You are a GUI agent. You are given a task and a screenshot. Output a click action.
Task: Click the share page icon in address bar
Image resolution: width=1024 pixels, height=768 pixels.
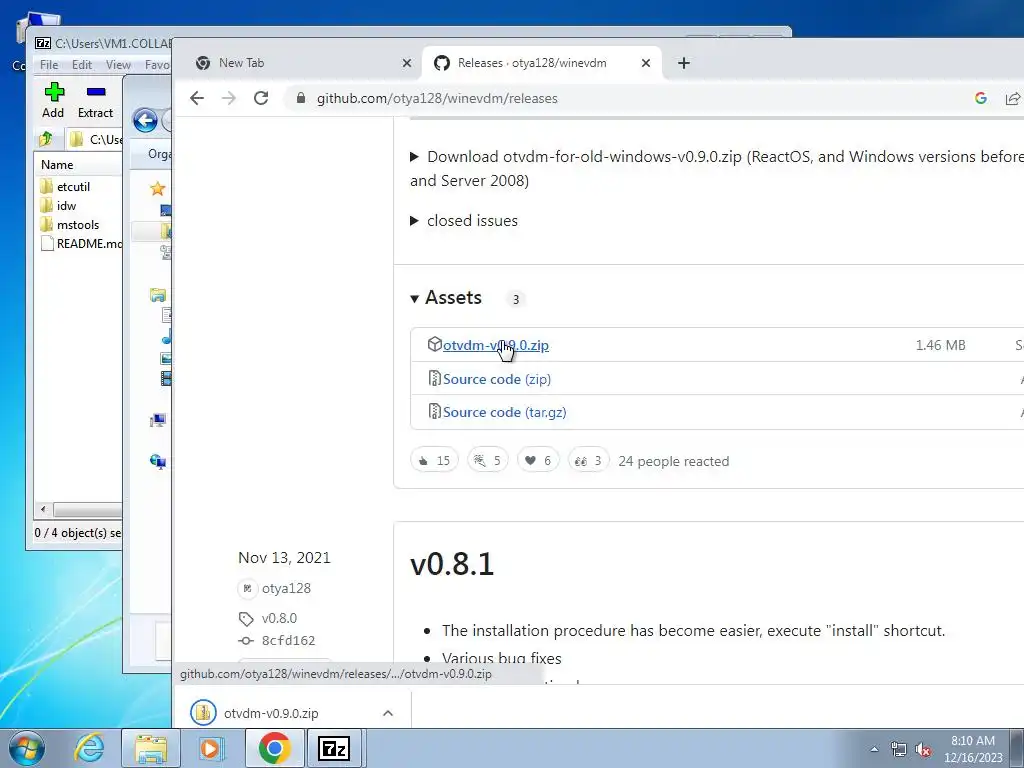1013,99
